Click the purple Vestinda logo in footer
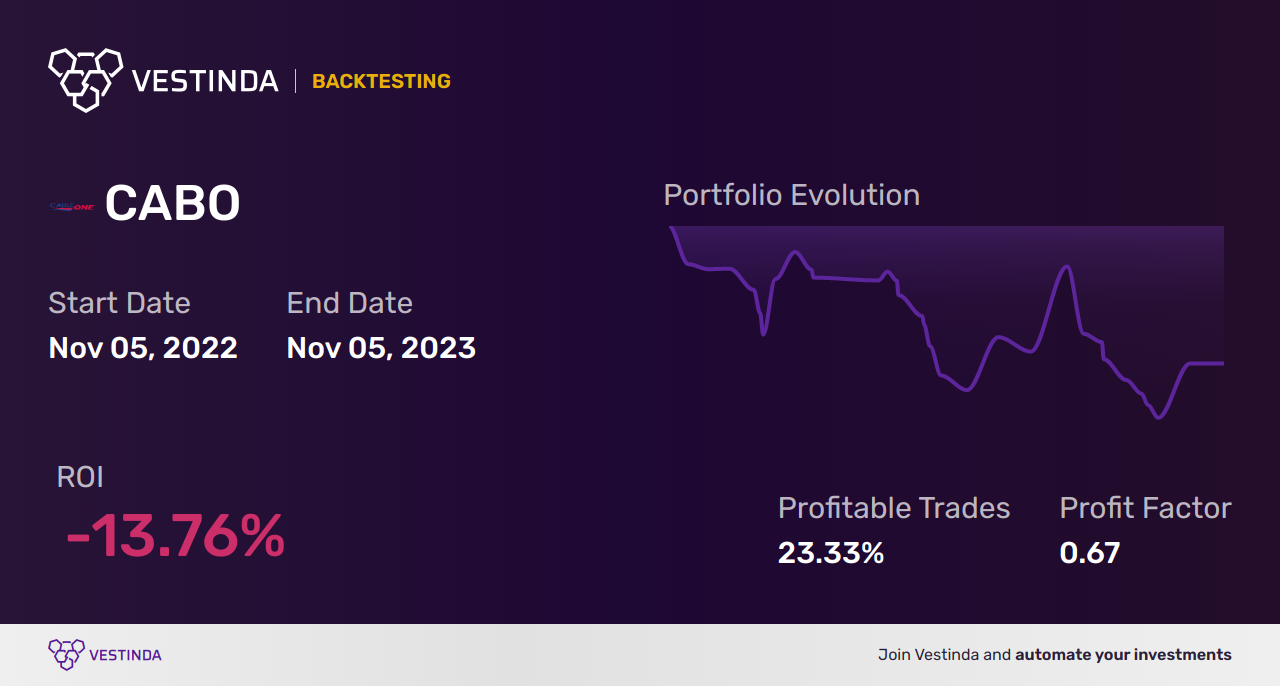The width and height of the screenshot is (1280, 686). tap(66, 655)
